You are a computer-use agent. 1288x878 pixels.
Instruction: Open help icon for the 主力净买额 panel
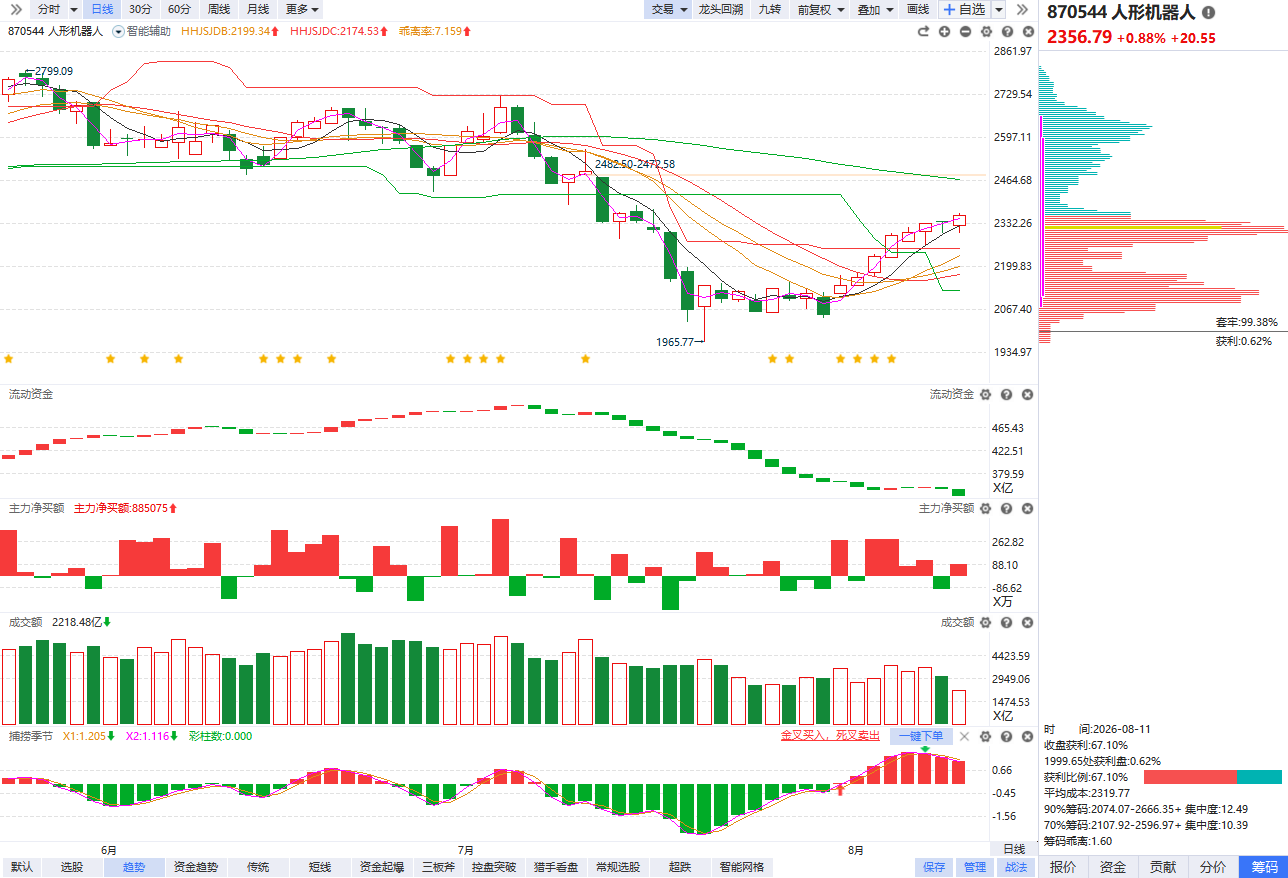[x=1006, y=509]
